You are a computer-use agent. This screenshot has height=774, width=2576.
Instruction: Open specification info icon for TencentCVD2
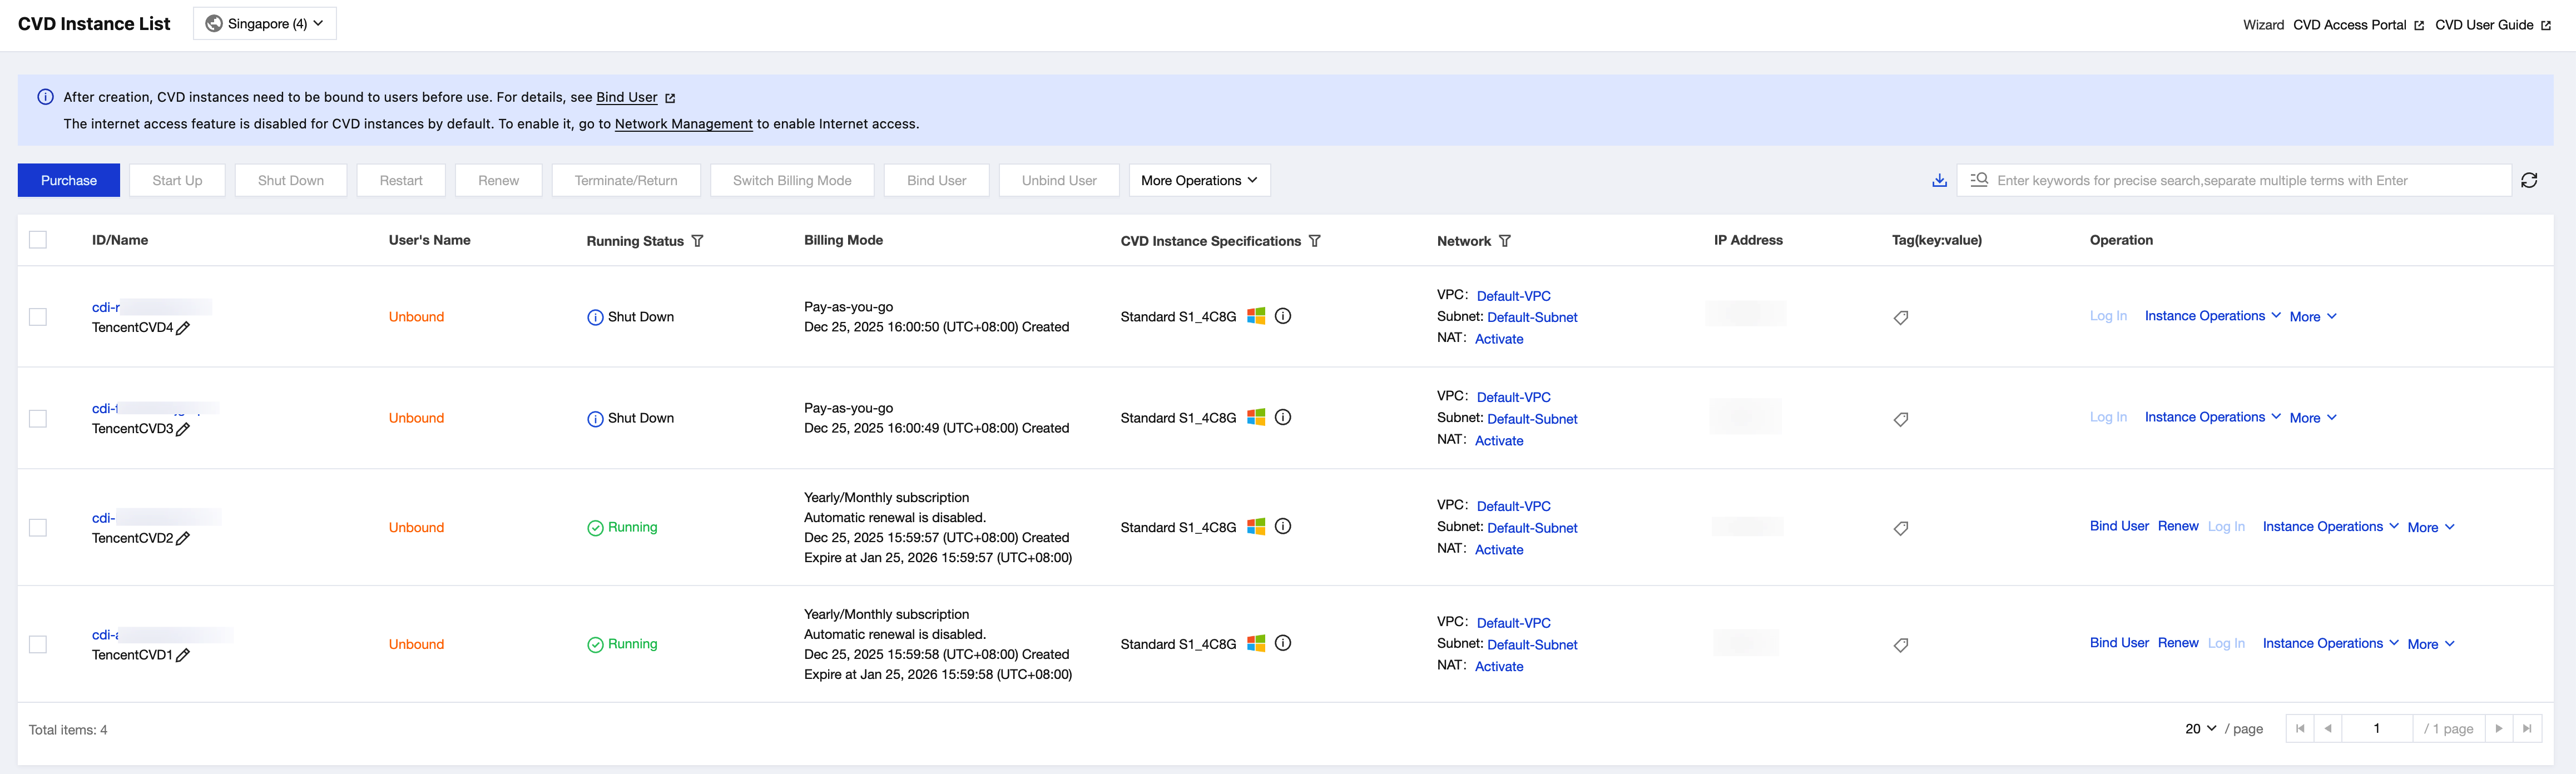coord(1283,527)
